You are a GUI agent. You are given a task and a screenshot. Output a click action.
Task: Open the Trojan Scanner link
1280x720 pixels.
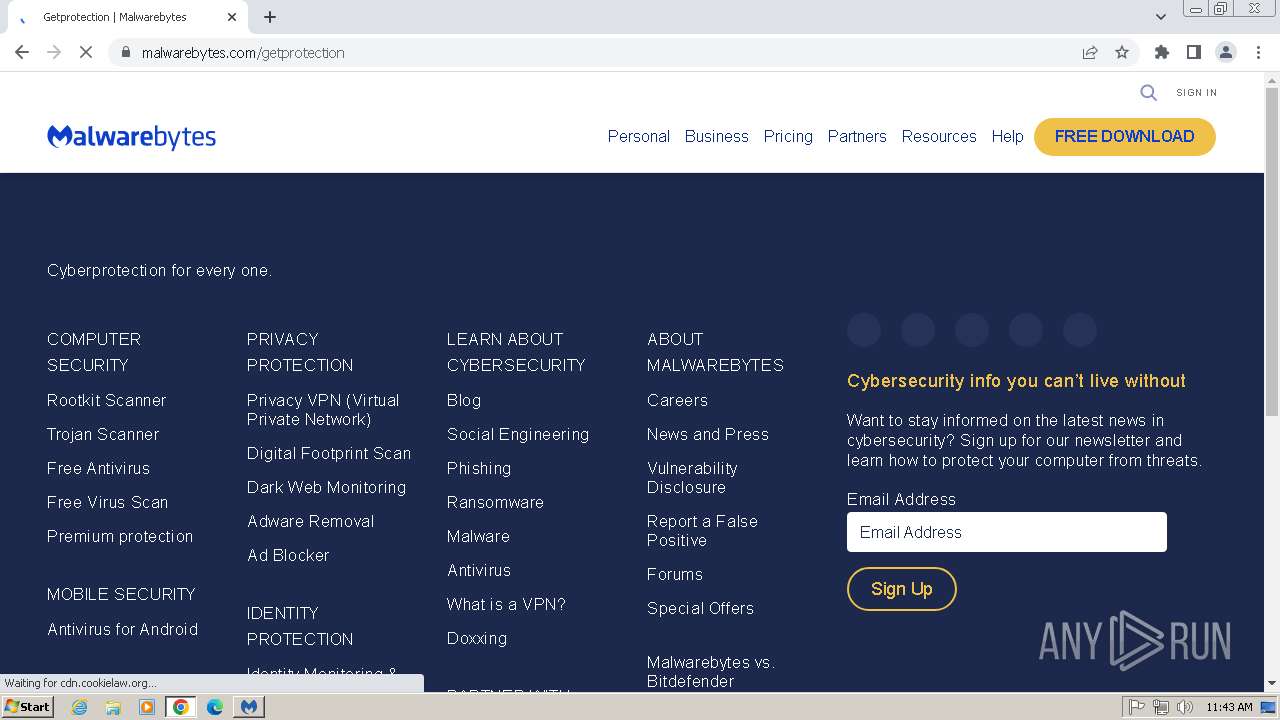pos(103,434)
